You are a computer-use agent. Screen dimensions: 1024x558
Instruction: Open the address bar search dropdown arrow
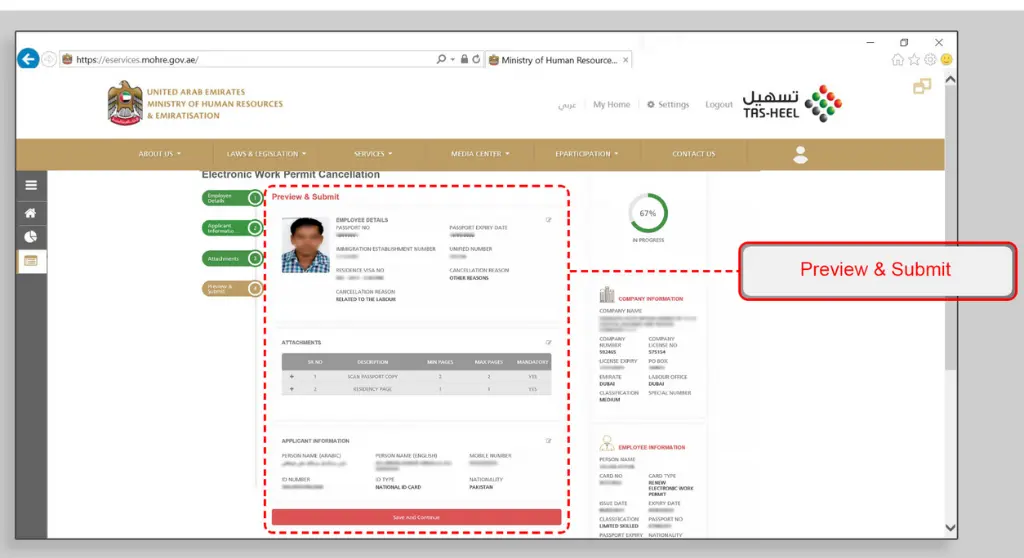pyautogui.click(x=453, y=59)
